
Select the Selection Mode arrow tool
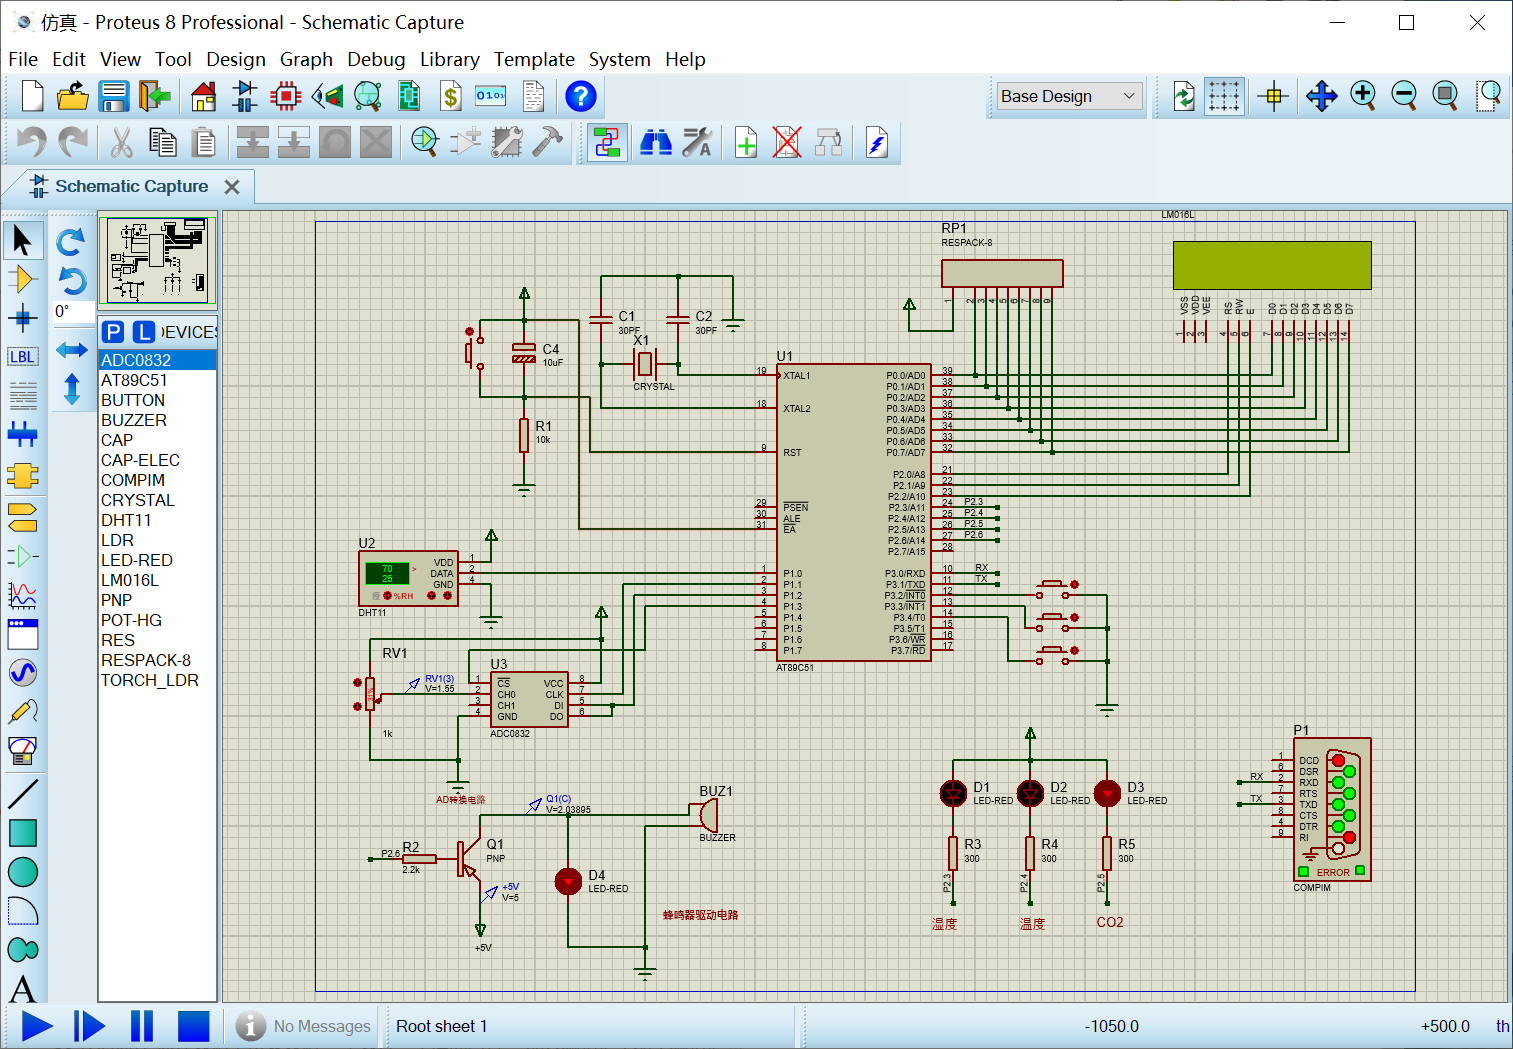22,240
